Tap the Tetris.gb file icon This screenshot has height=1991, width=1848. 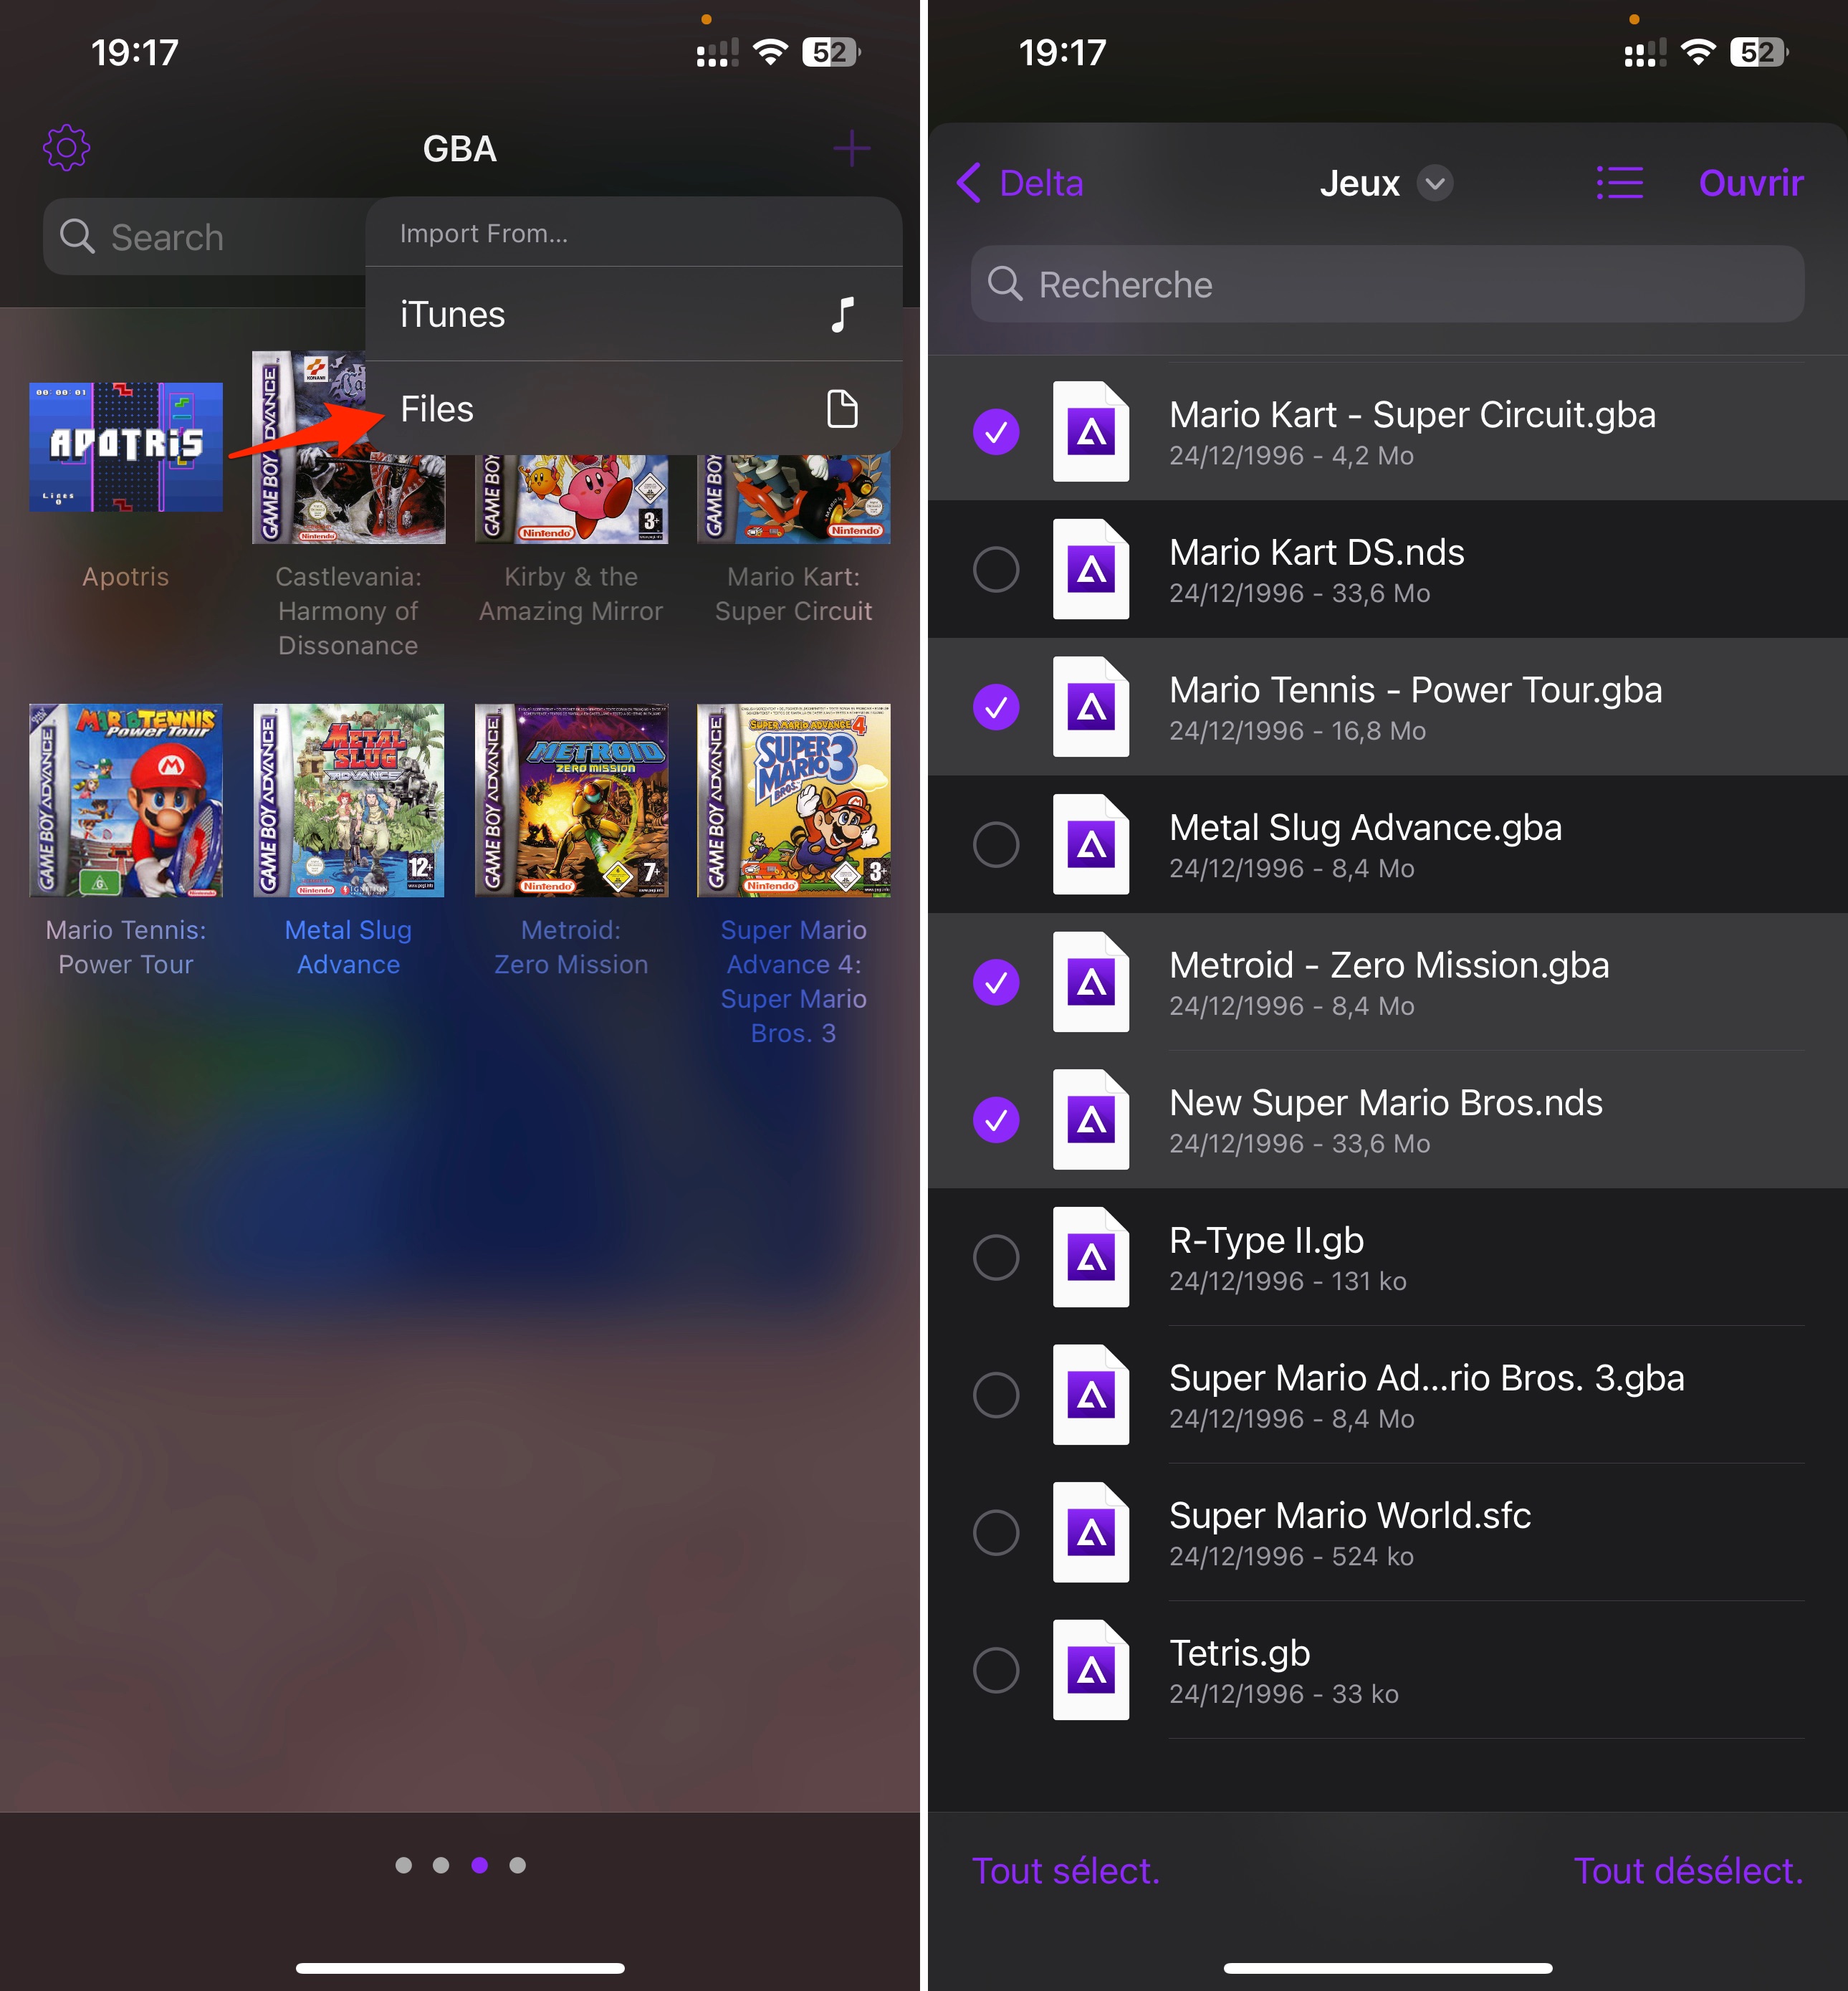[x=1091, y=1670]
